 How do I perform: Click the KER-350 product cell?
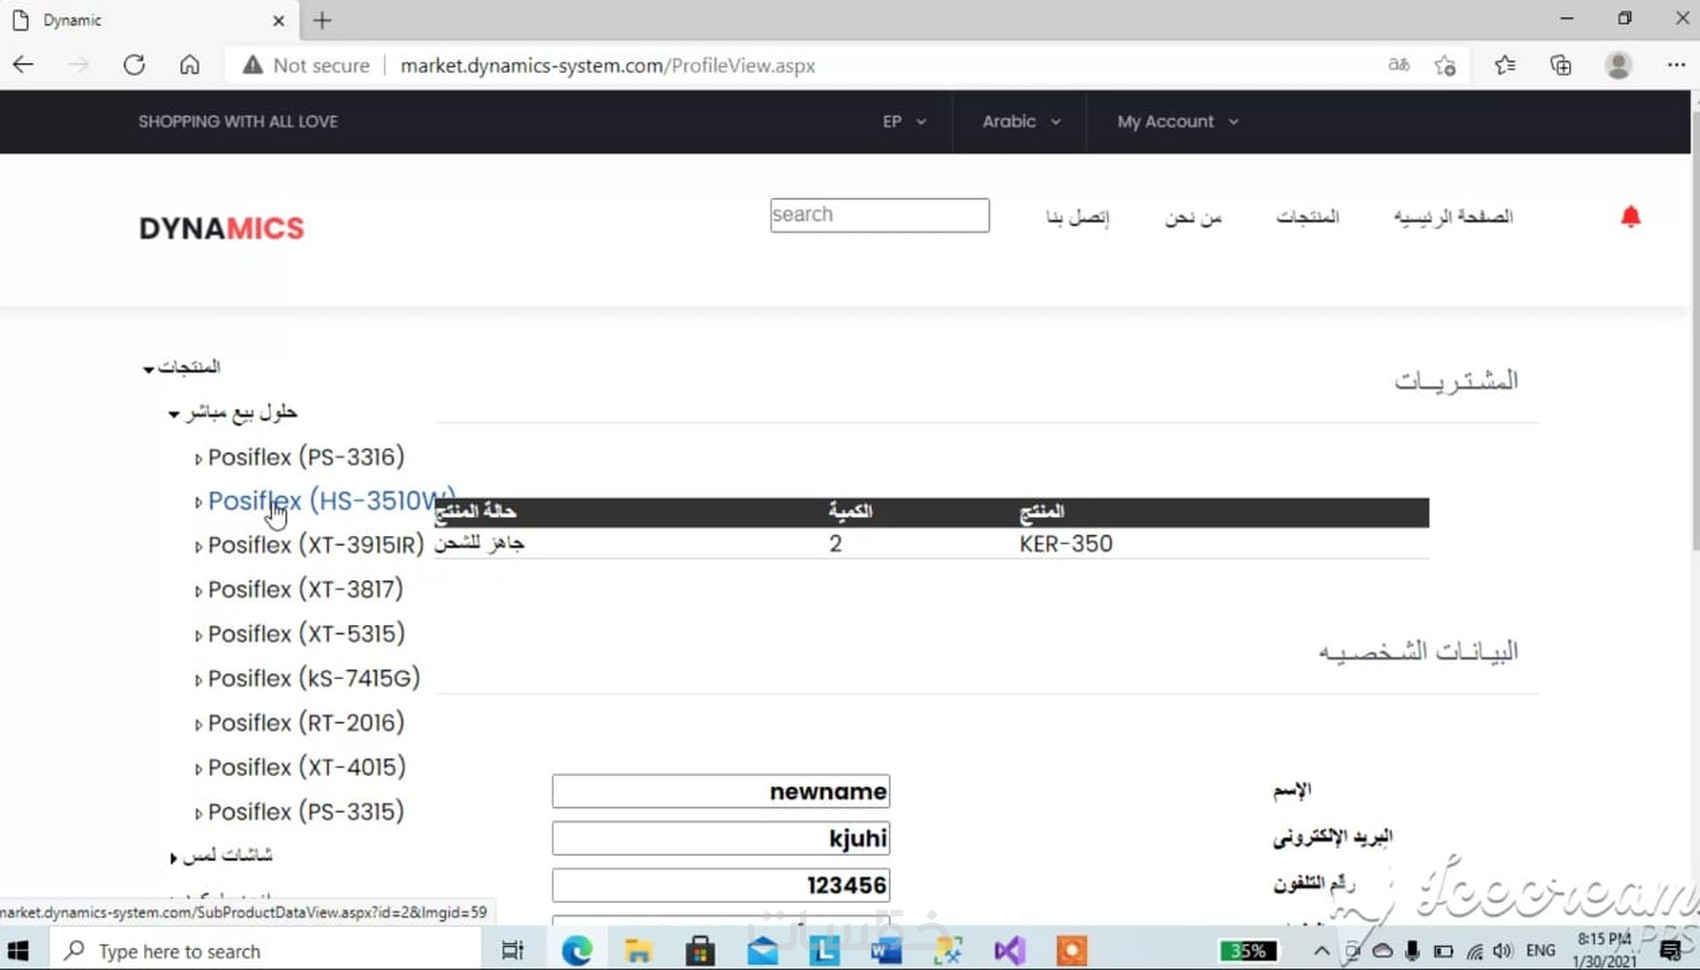click(x=1066, y=543)
